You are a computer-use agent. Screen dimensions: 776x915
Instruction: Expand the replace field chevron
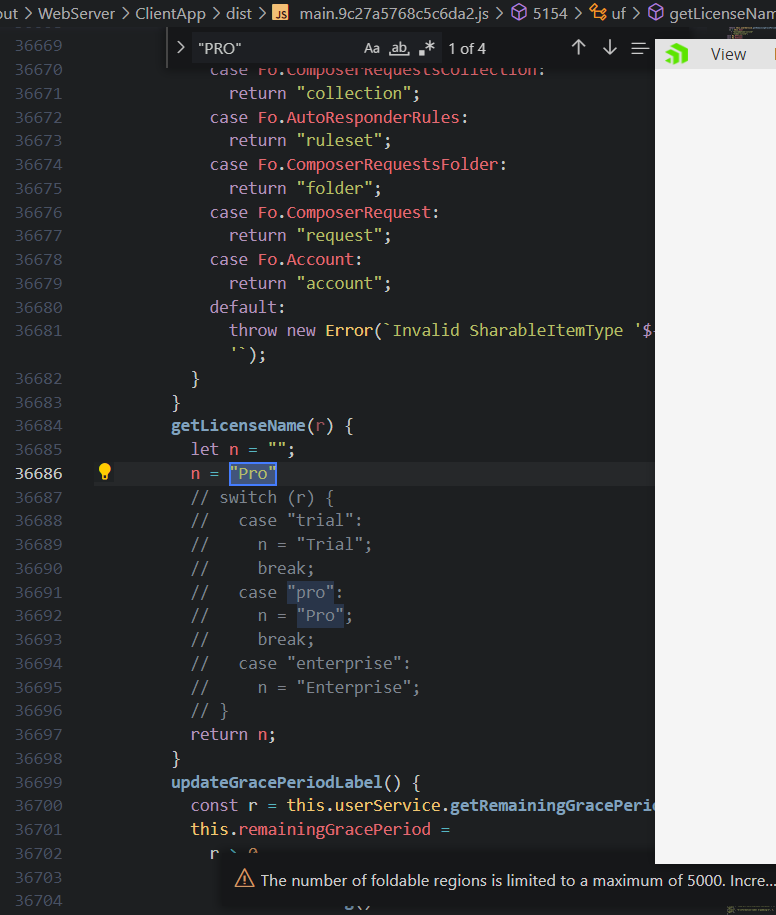(180, 48)
